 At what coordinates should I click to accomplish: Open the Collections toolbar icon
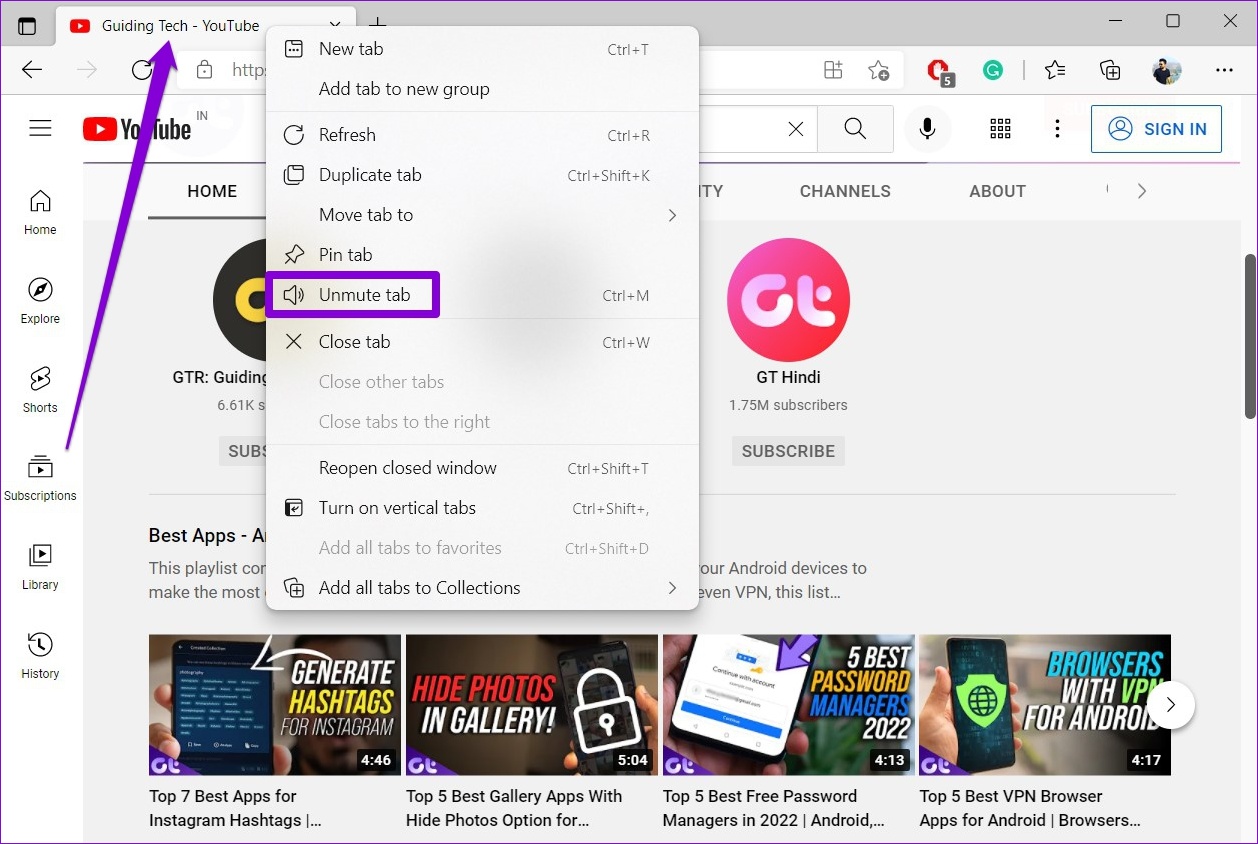(x=1110, y=70)
